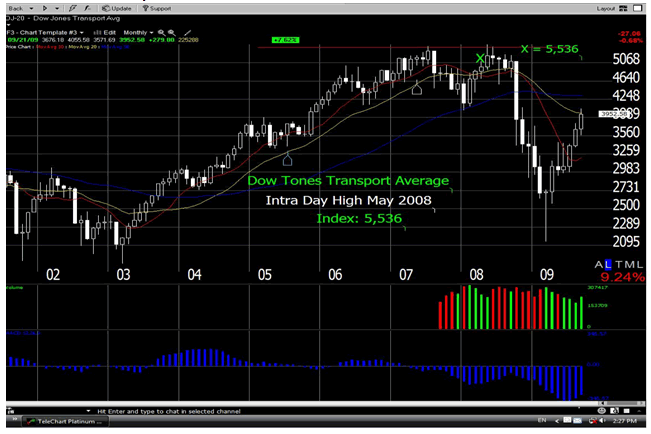651x434 pixels.
Task: Click the green +7.62% percent box
Action: pyautogui.click(x=285, y=40)
